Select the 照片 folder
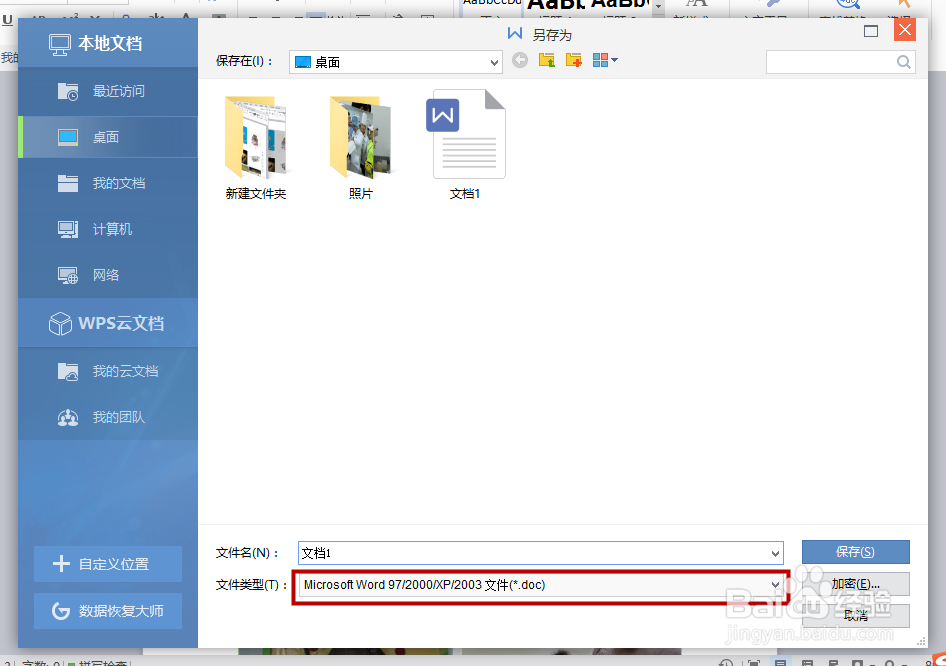 tap(360, 147)
